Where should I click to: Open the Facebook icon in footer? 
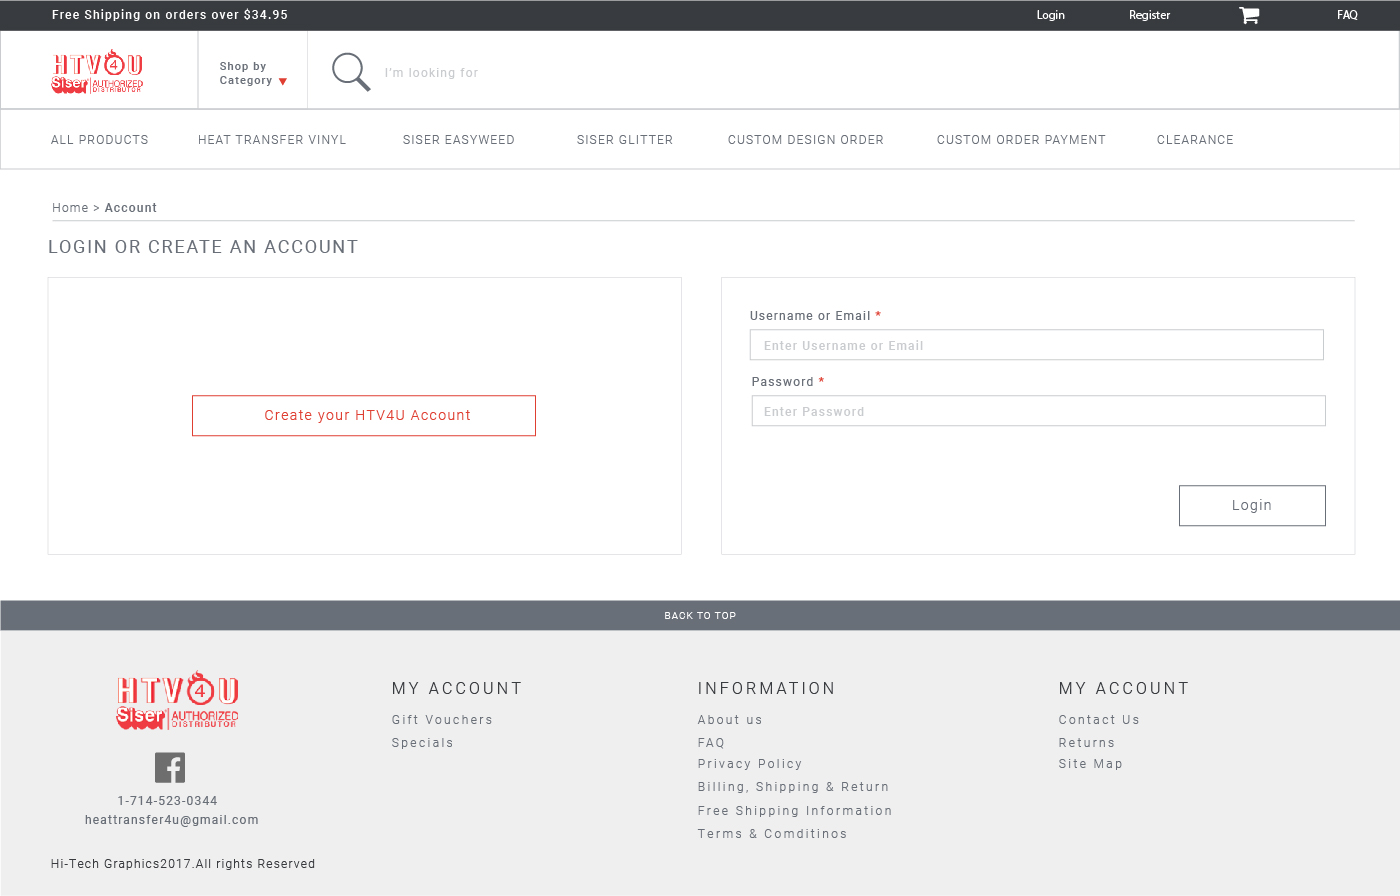click(x=170, y=767)
